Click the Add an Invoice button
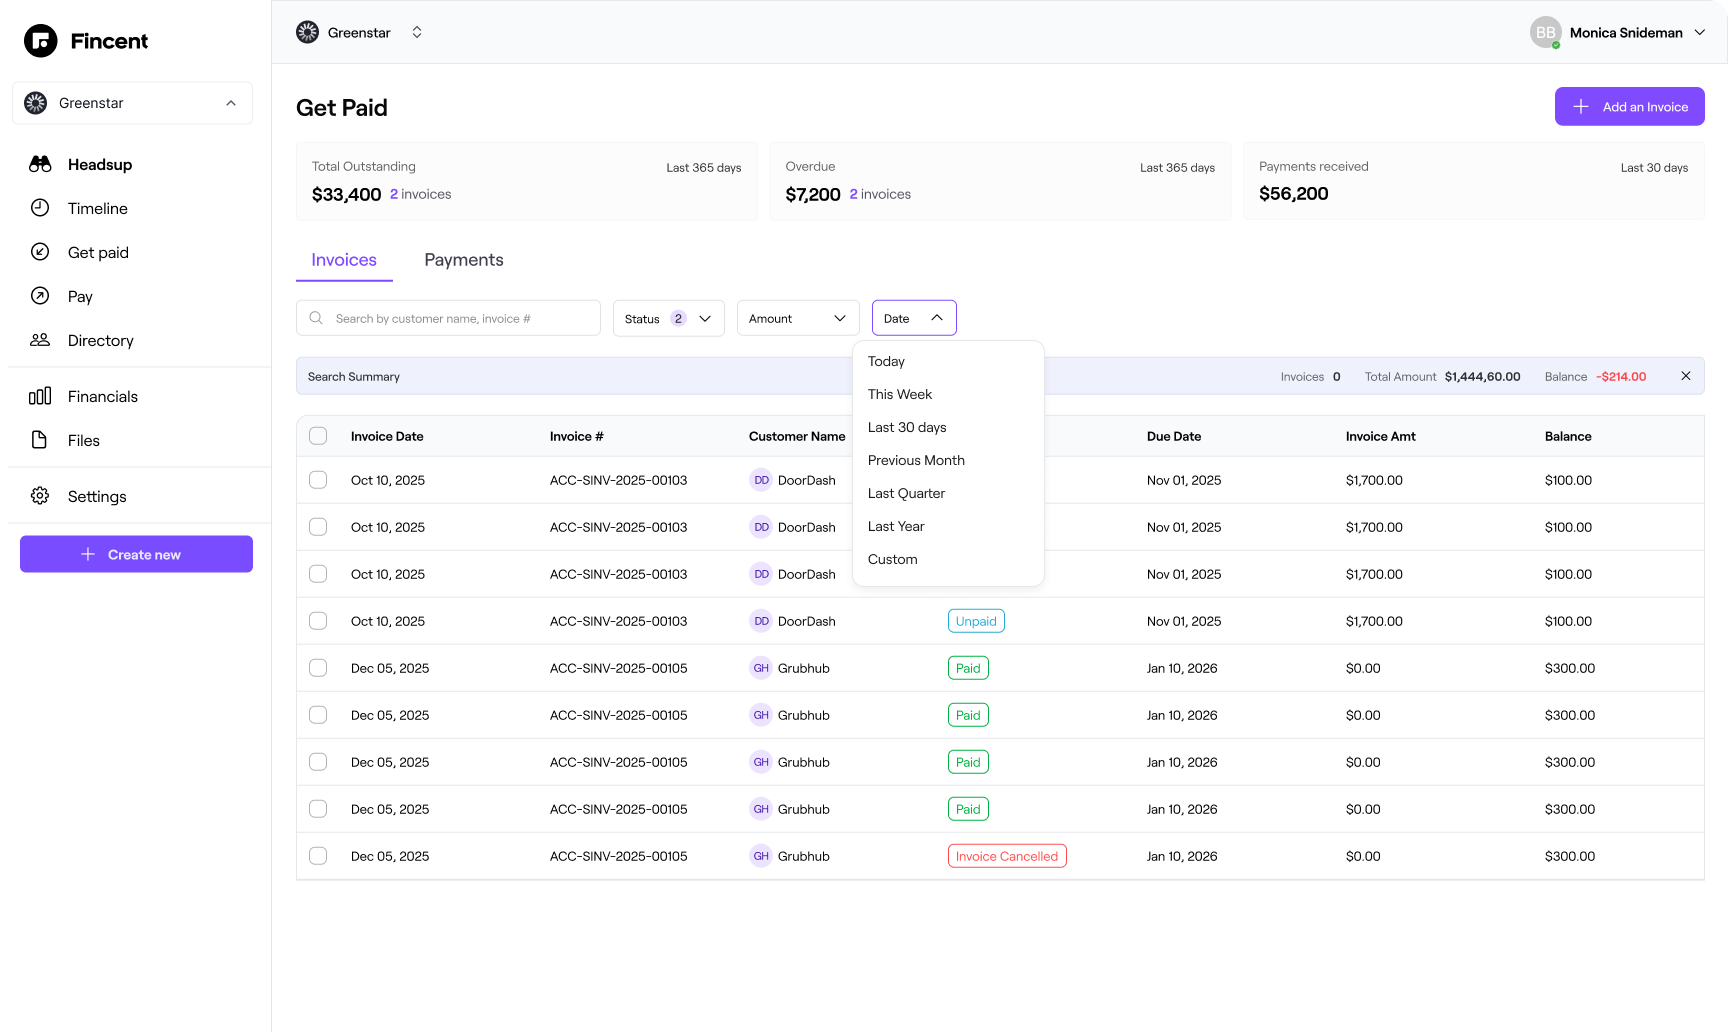 pyautogui.click(x=1630, y=107)
